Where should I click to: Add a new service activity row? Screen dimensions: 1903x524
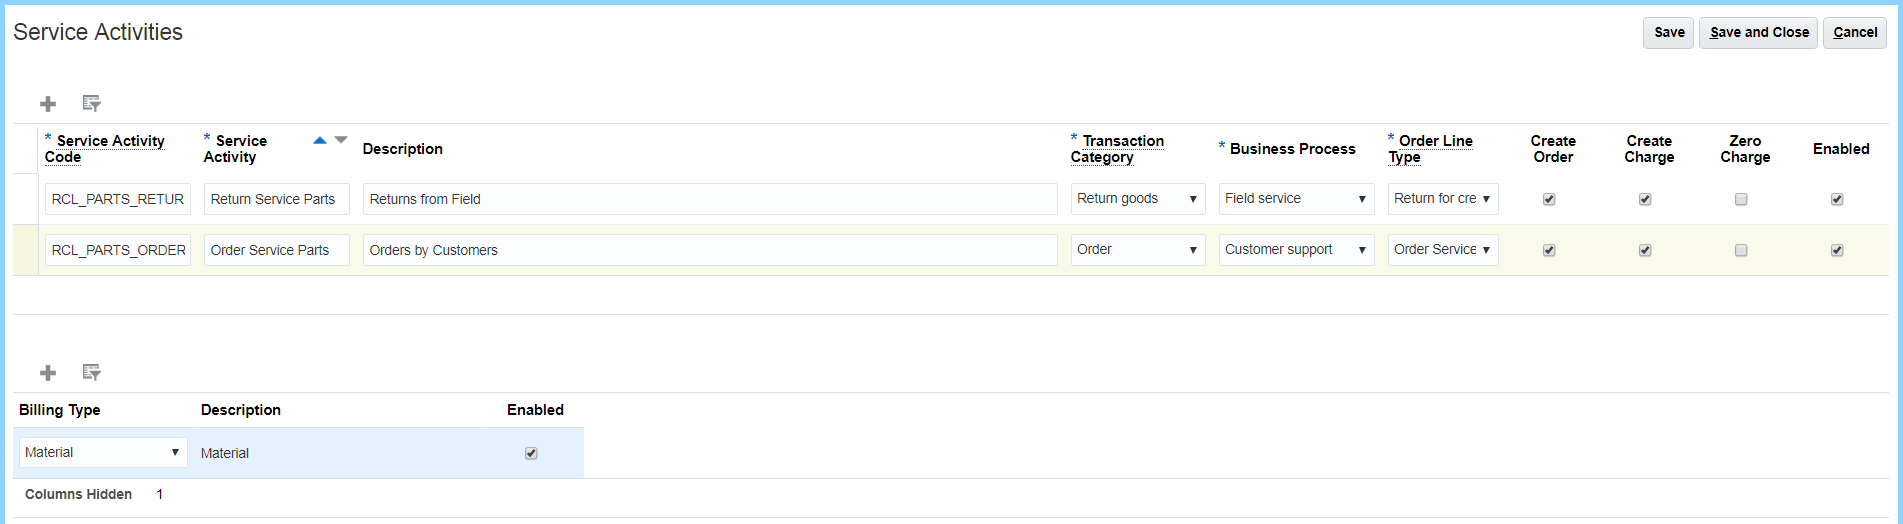click(48, 104)
